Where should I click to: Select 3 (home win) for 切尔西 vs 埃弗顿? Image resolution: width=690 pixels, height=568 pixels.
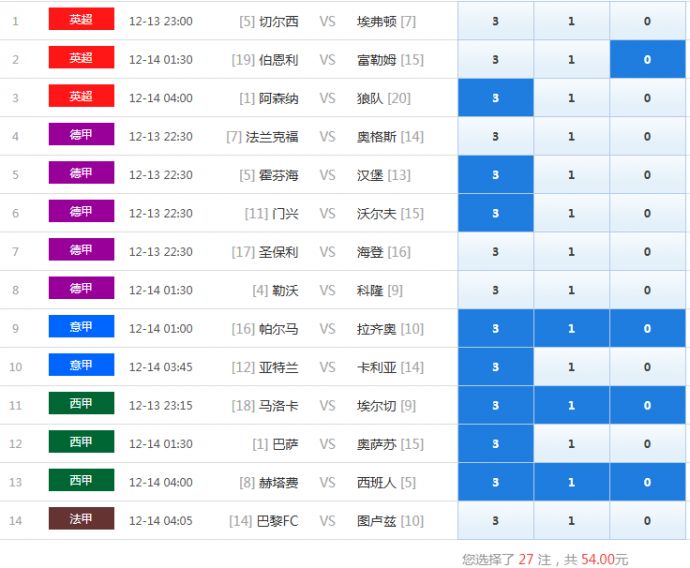495,21
